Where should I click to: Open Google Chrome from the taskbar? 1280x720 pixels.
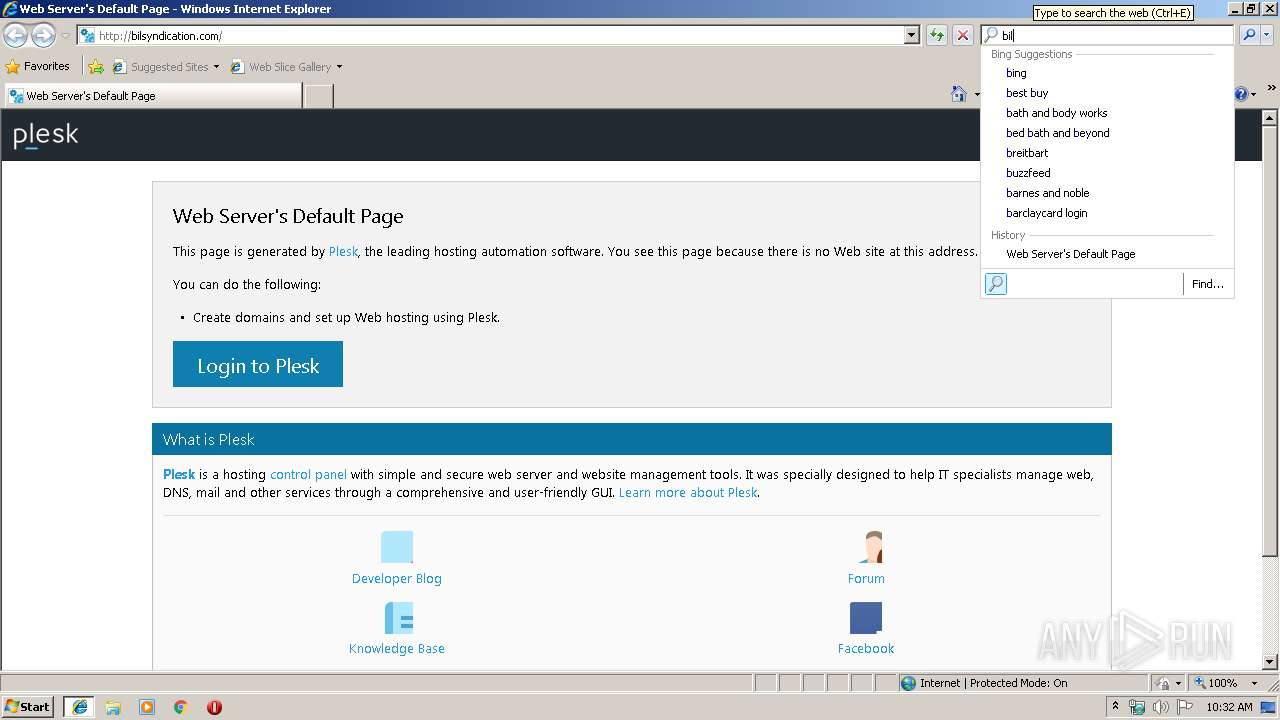coord(181,707)
